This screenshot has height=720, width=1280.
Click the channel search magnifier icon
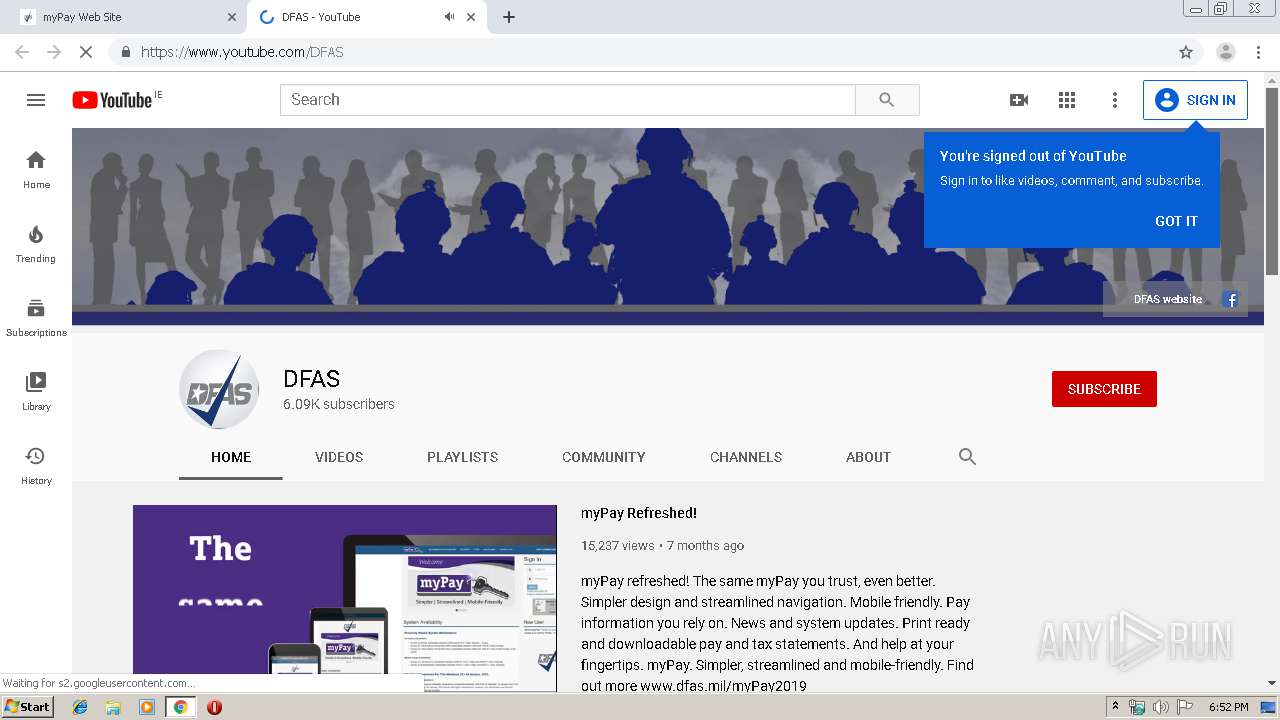967,457
